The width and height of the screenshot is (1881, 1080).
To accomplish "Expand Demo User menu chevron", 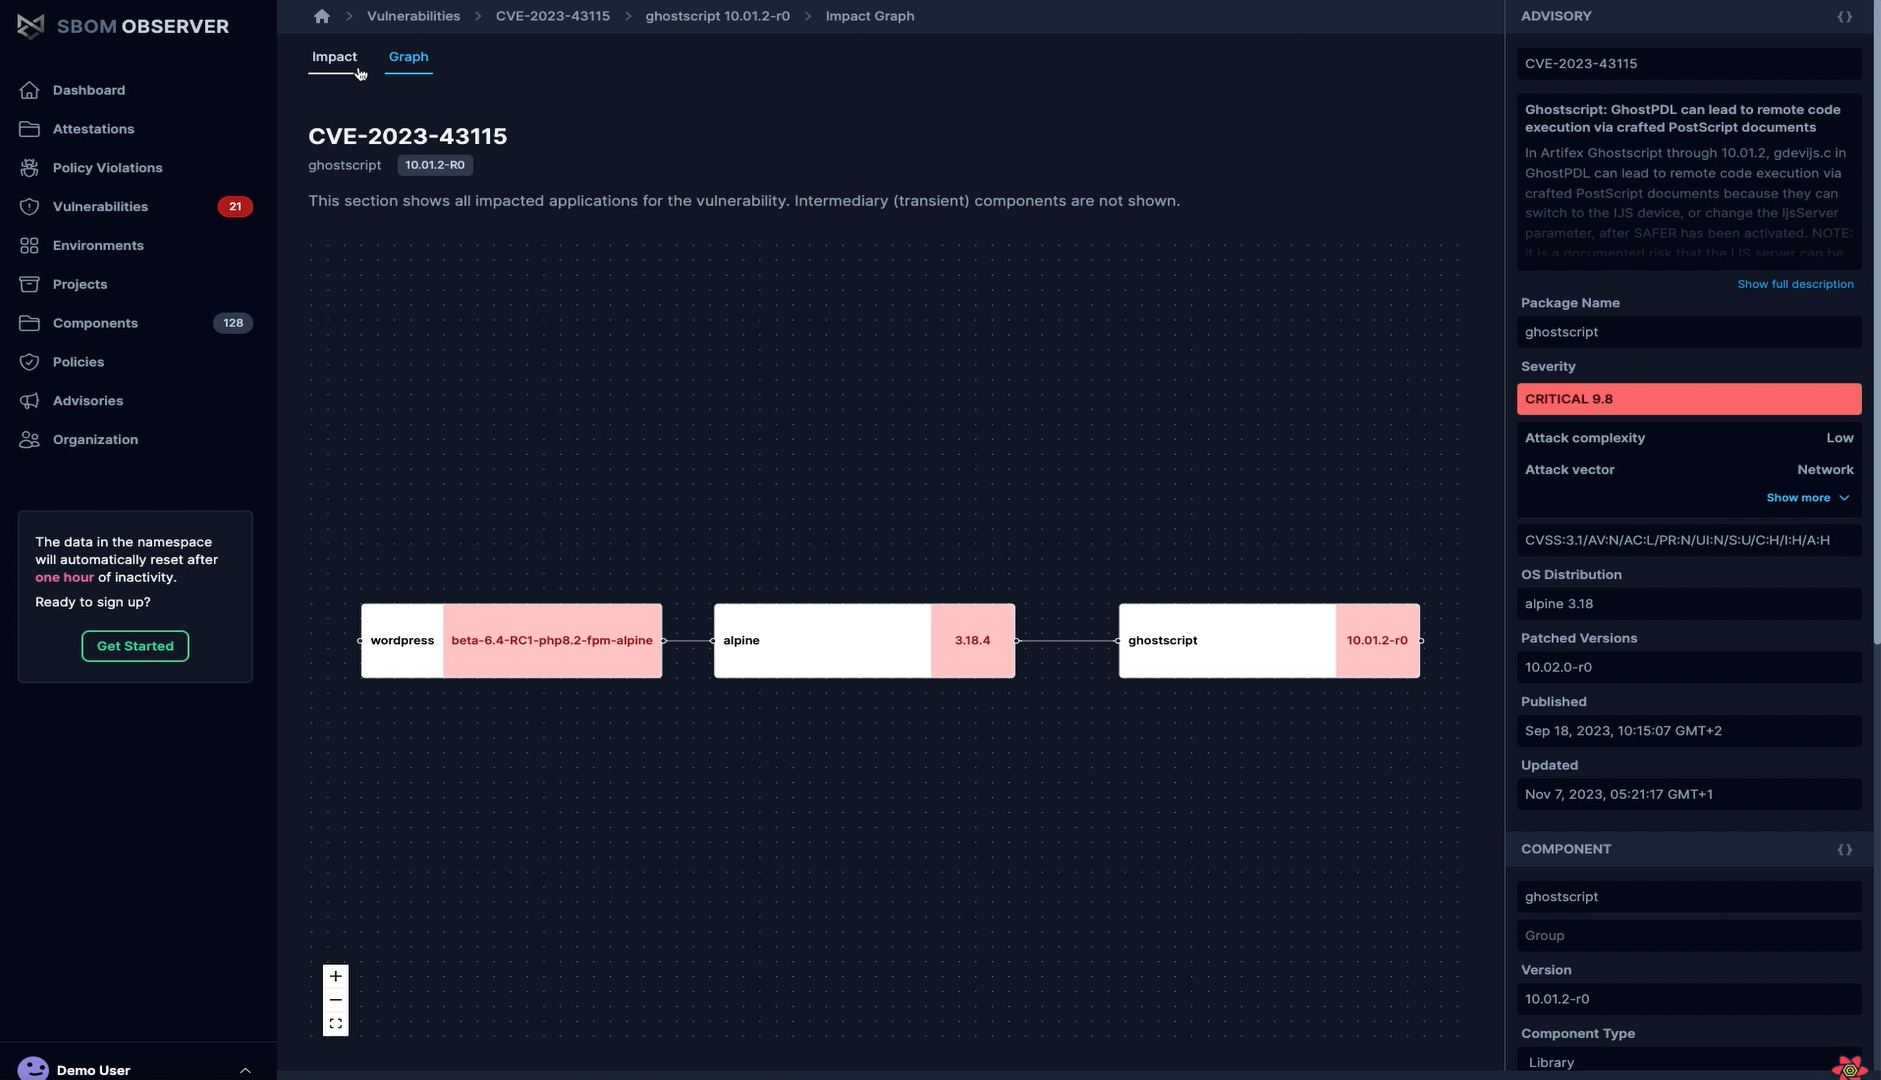I will 245,1070.
